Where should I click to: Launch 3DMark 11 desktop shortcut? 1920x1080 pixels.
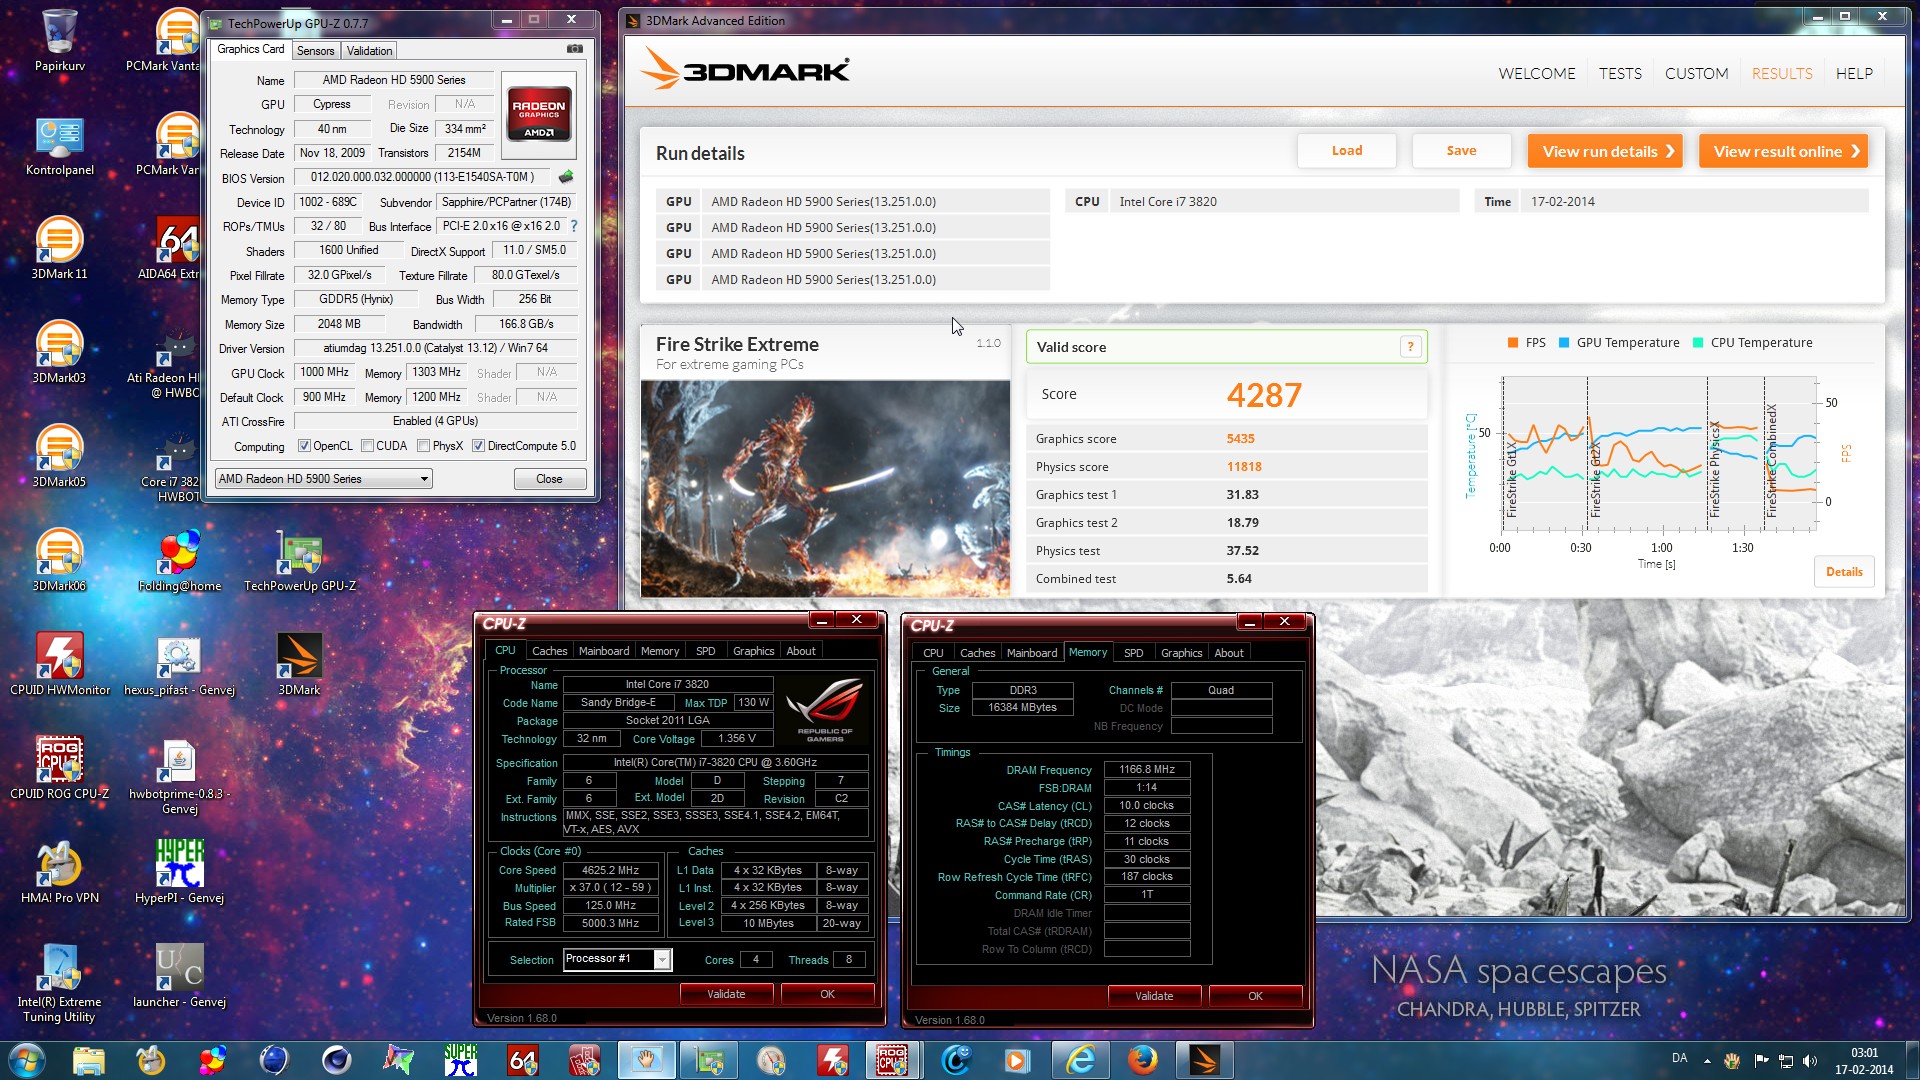59,249
